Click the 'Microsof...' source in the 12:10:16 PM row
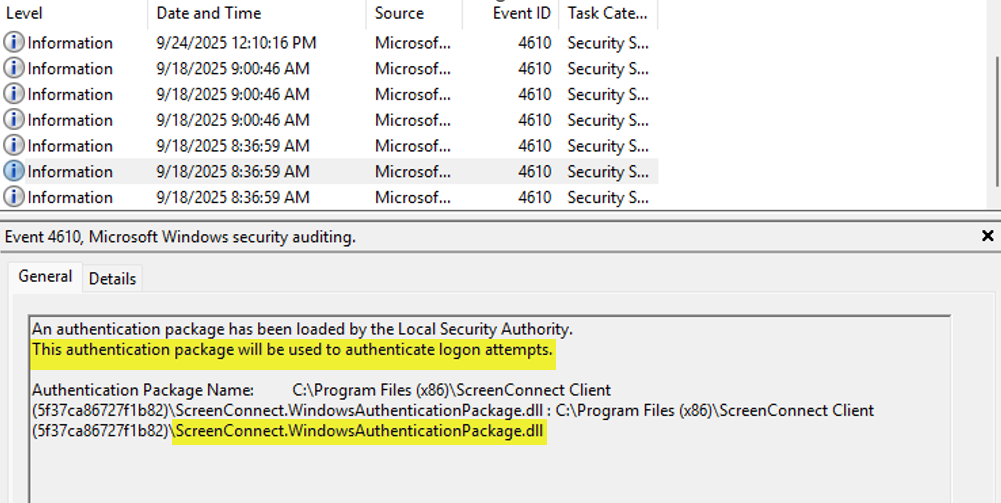The height and width of the screenshot is (503, 1001). click(x=412, y=43)
